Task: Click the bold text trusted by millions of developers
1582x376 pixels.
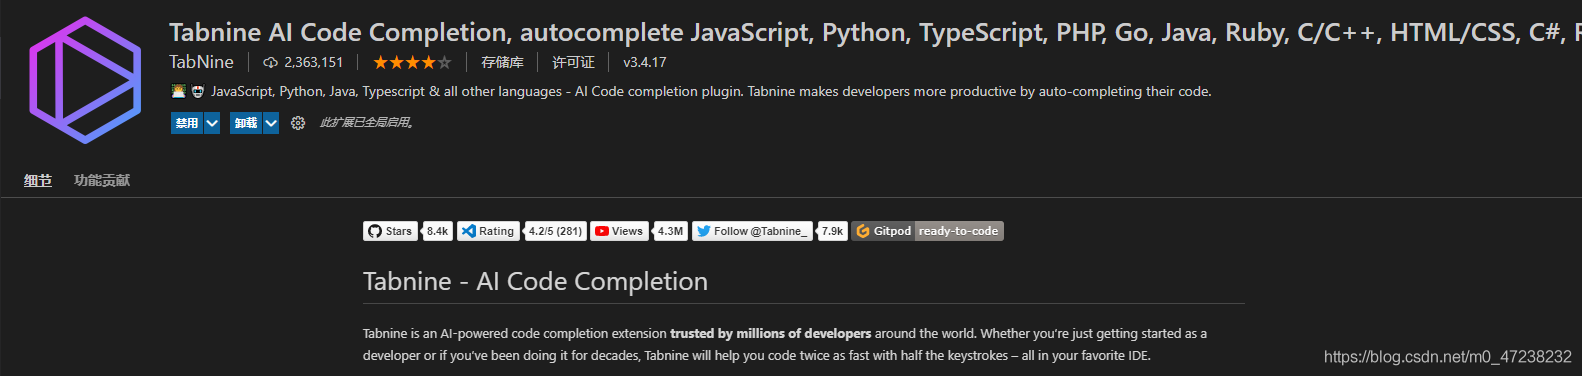Action: pos(770,334)
